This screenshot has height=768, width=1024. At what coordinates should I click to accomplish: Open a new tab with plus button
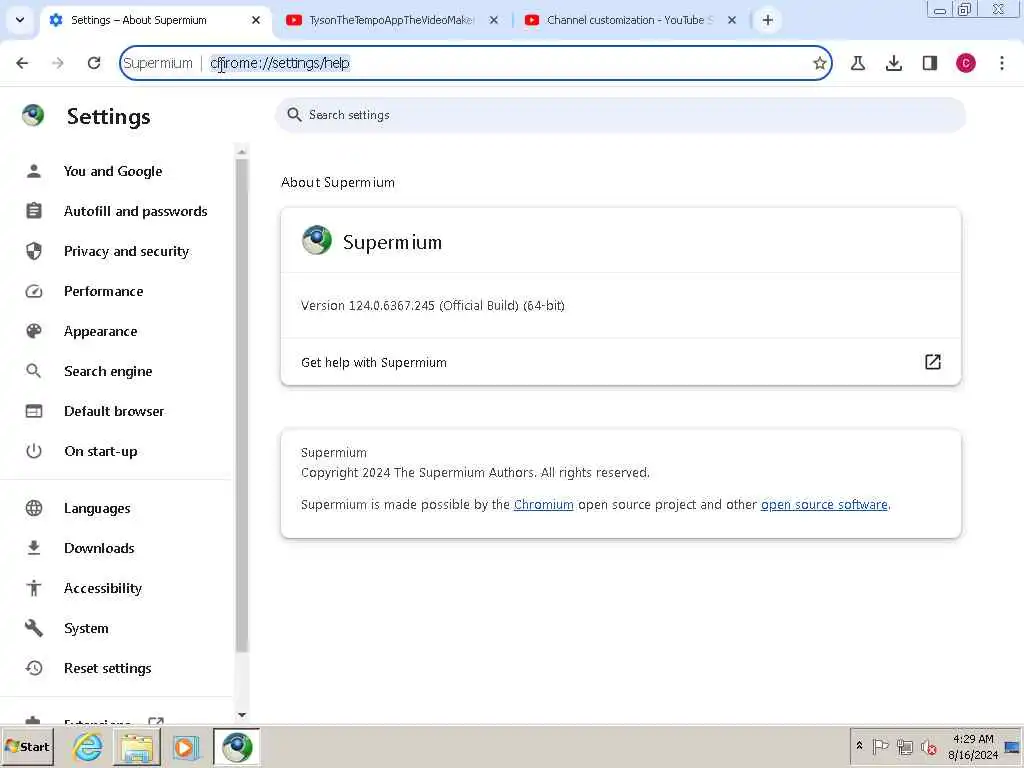(768, 20)
